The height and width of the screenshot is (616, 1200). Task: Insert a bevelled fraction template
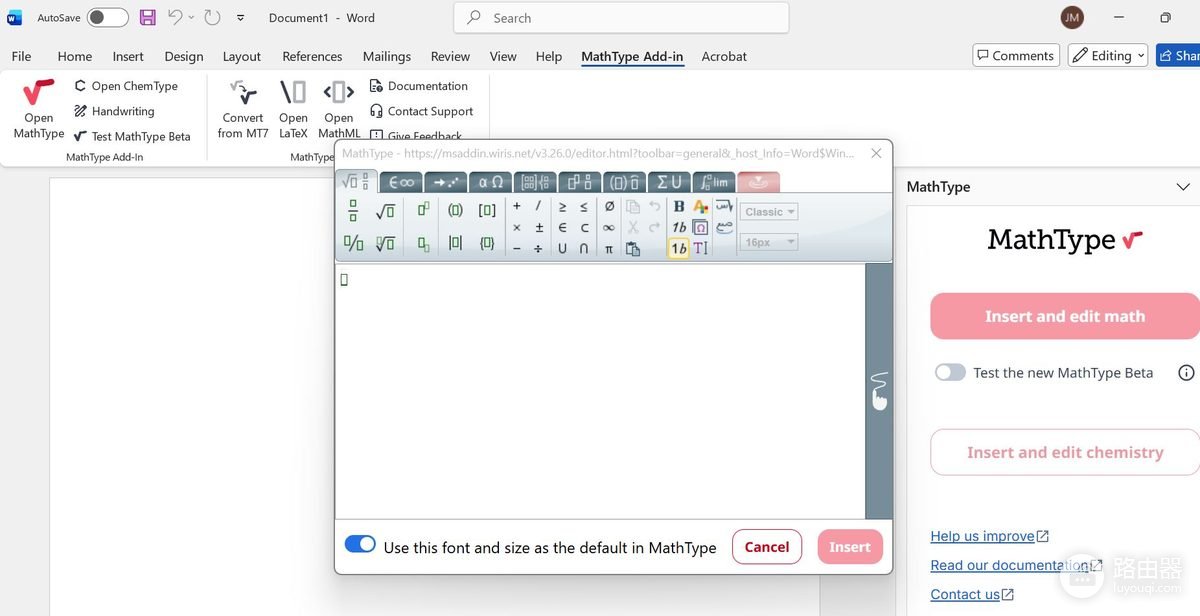pyautogui.click(x=353, y=243)
